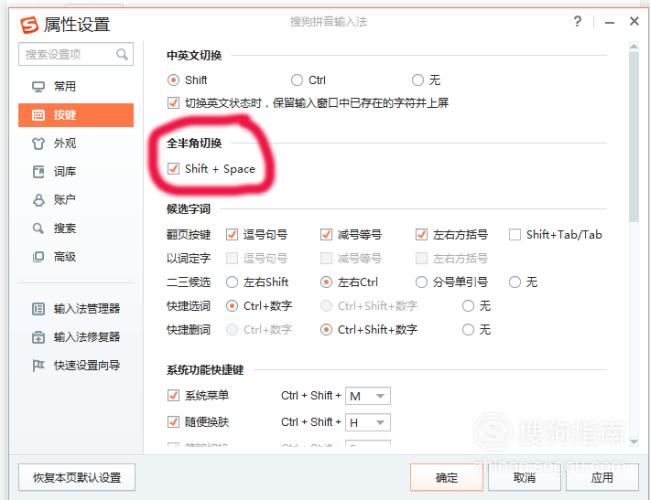Toggle 切换英文状态时保留字符并上屏 checkbox

173,103
